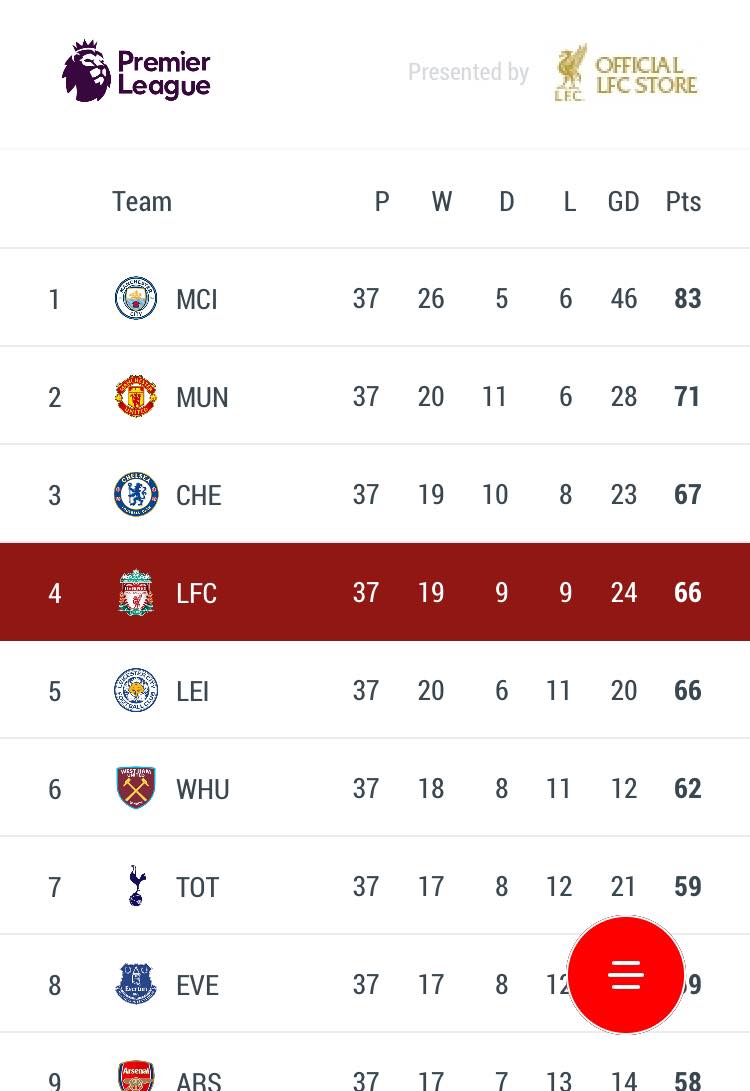
Task: Select the Pts column header
Action: coord(683,202)
